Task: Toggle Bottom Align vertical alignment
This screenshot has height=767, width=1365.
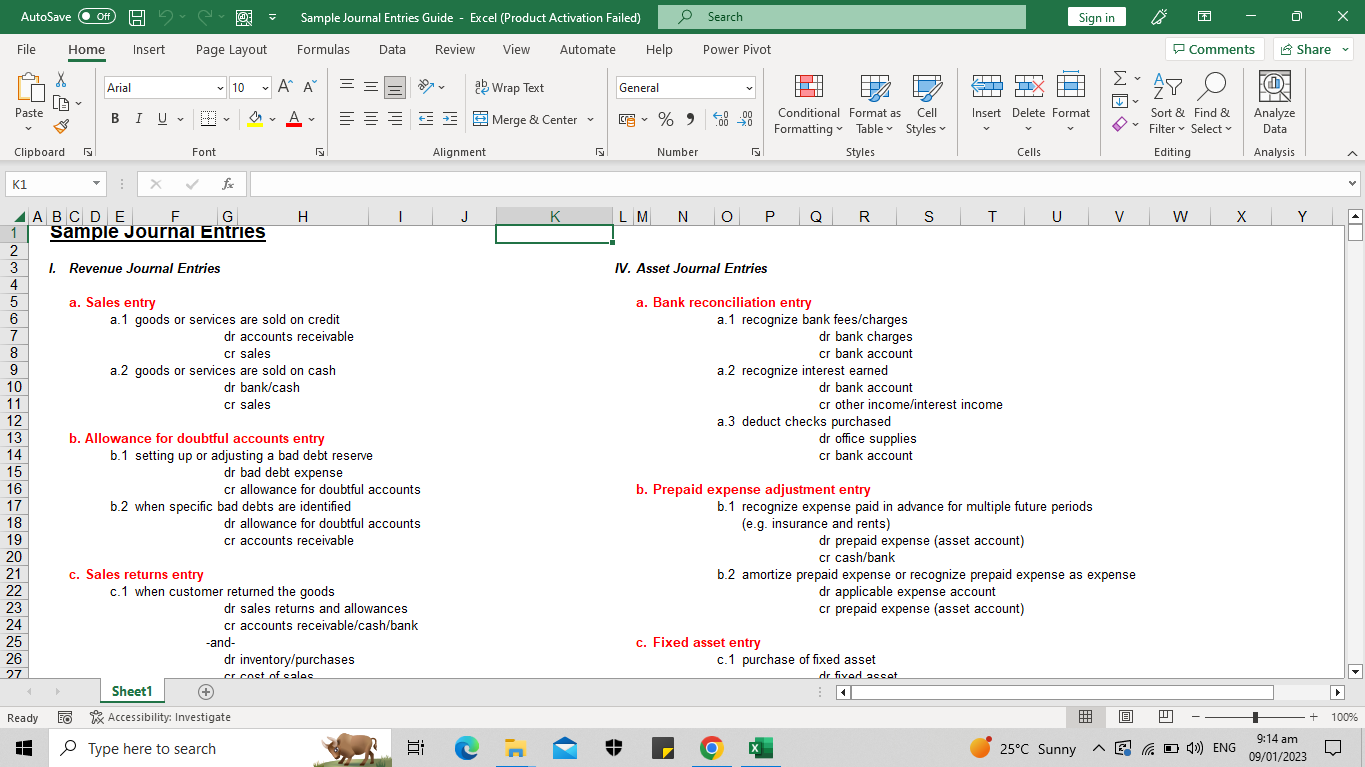Action: click(x=395, y=87)
